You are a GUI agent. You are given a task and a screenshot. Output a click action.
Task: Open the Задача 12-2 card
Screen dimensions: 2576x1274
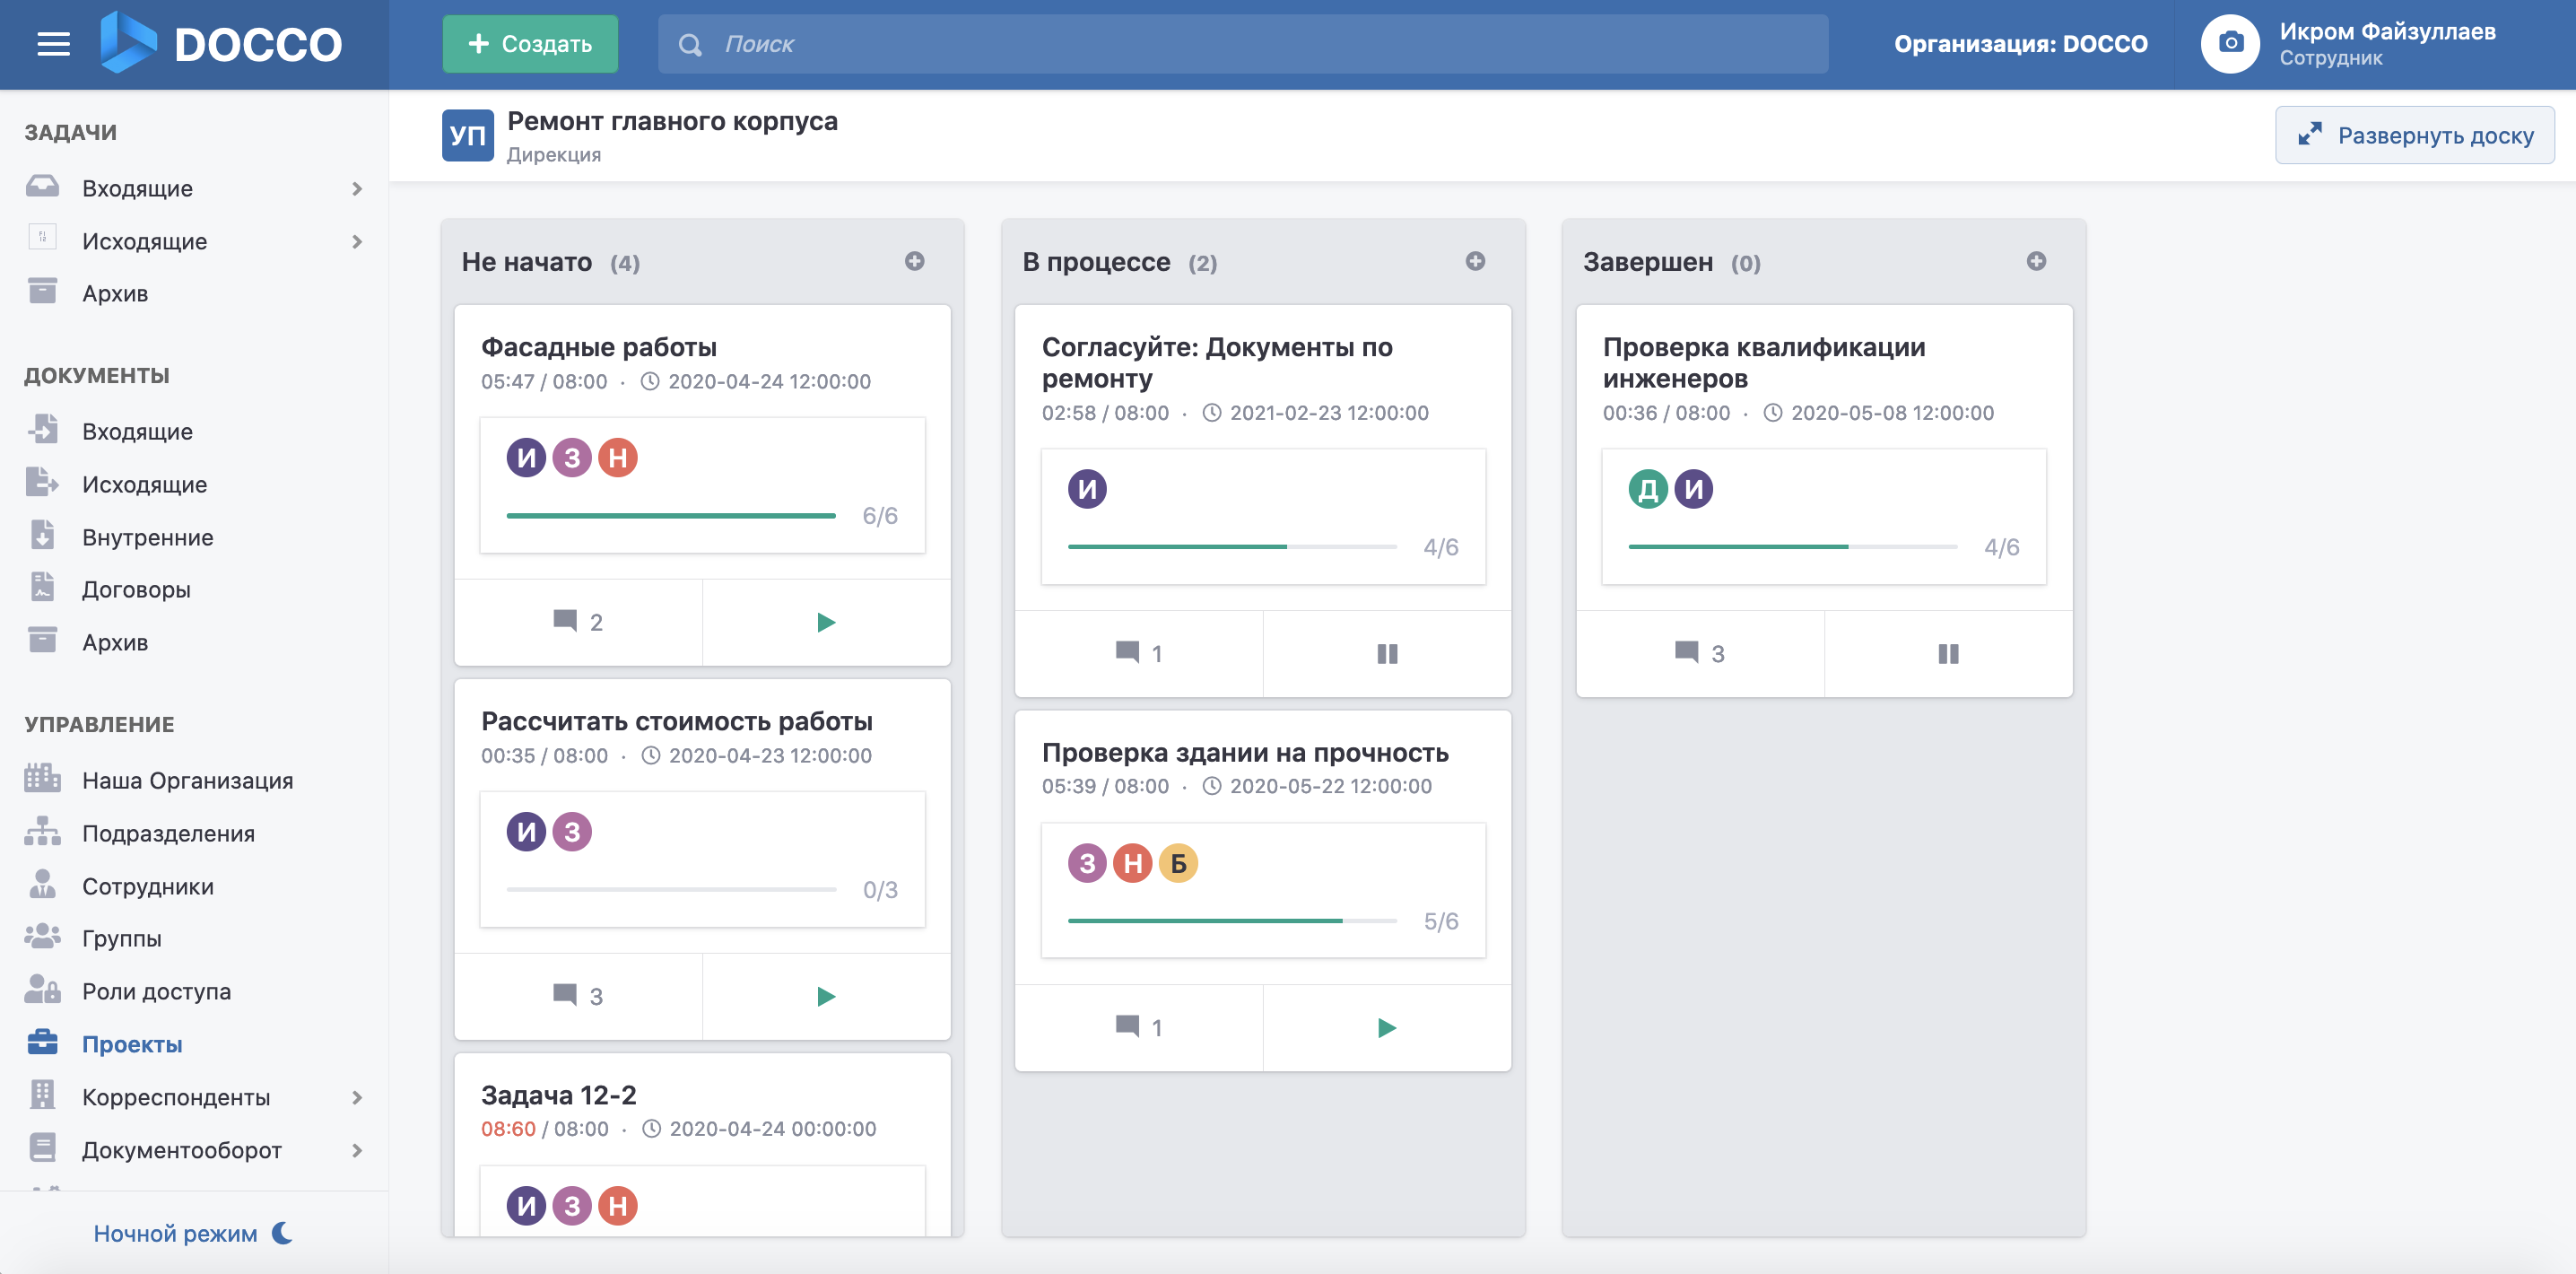coord(558,1095)
